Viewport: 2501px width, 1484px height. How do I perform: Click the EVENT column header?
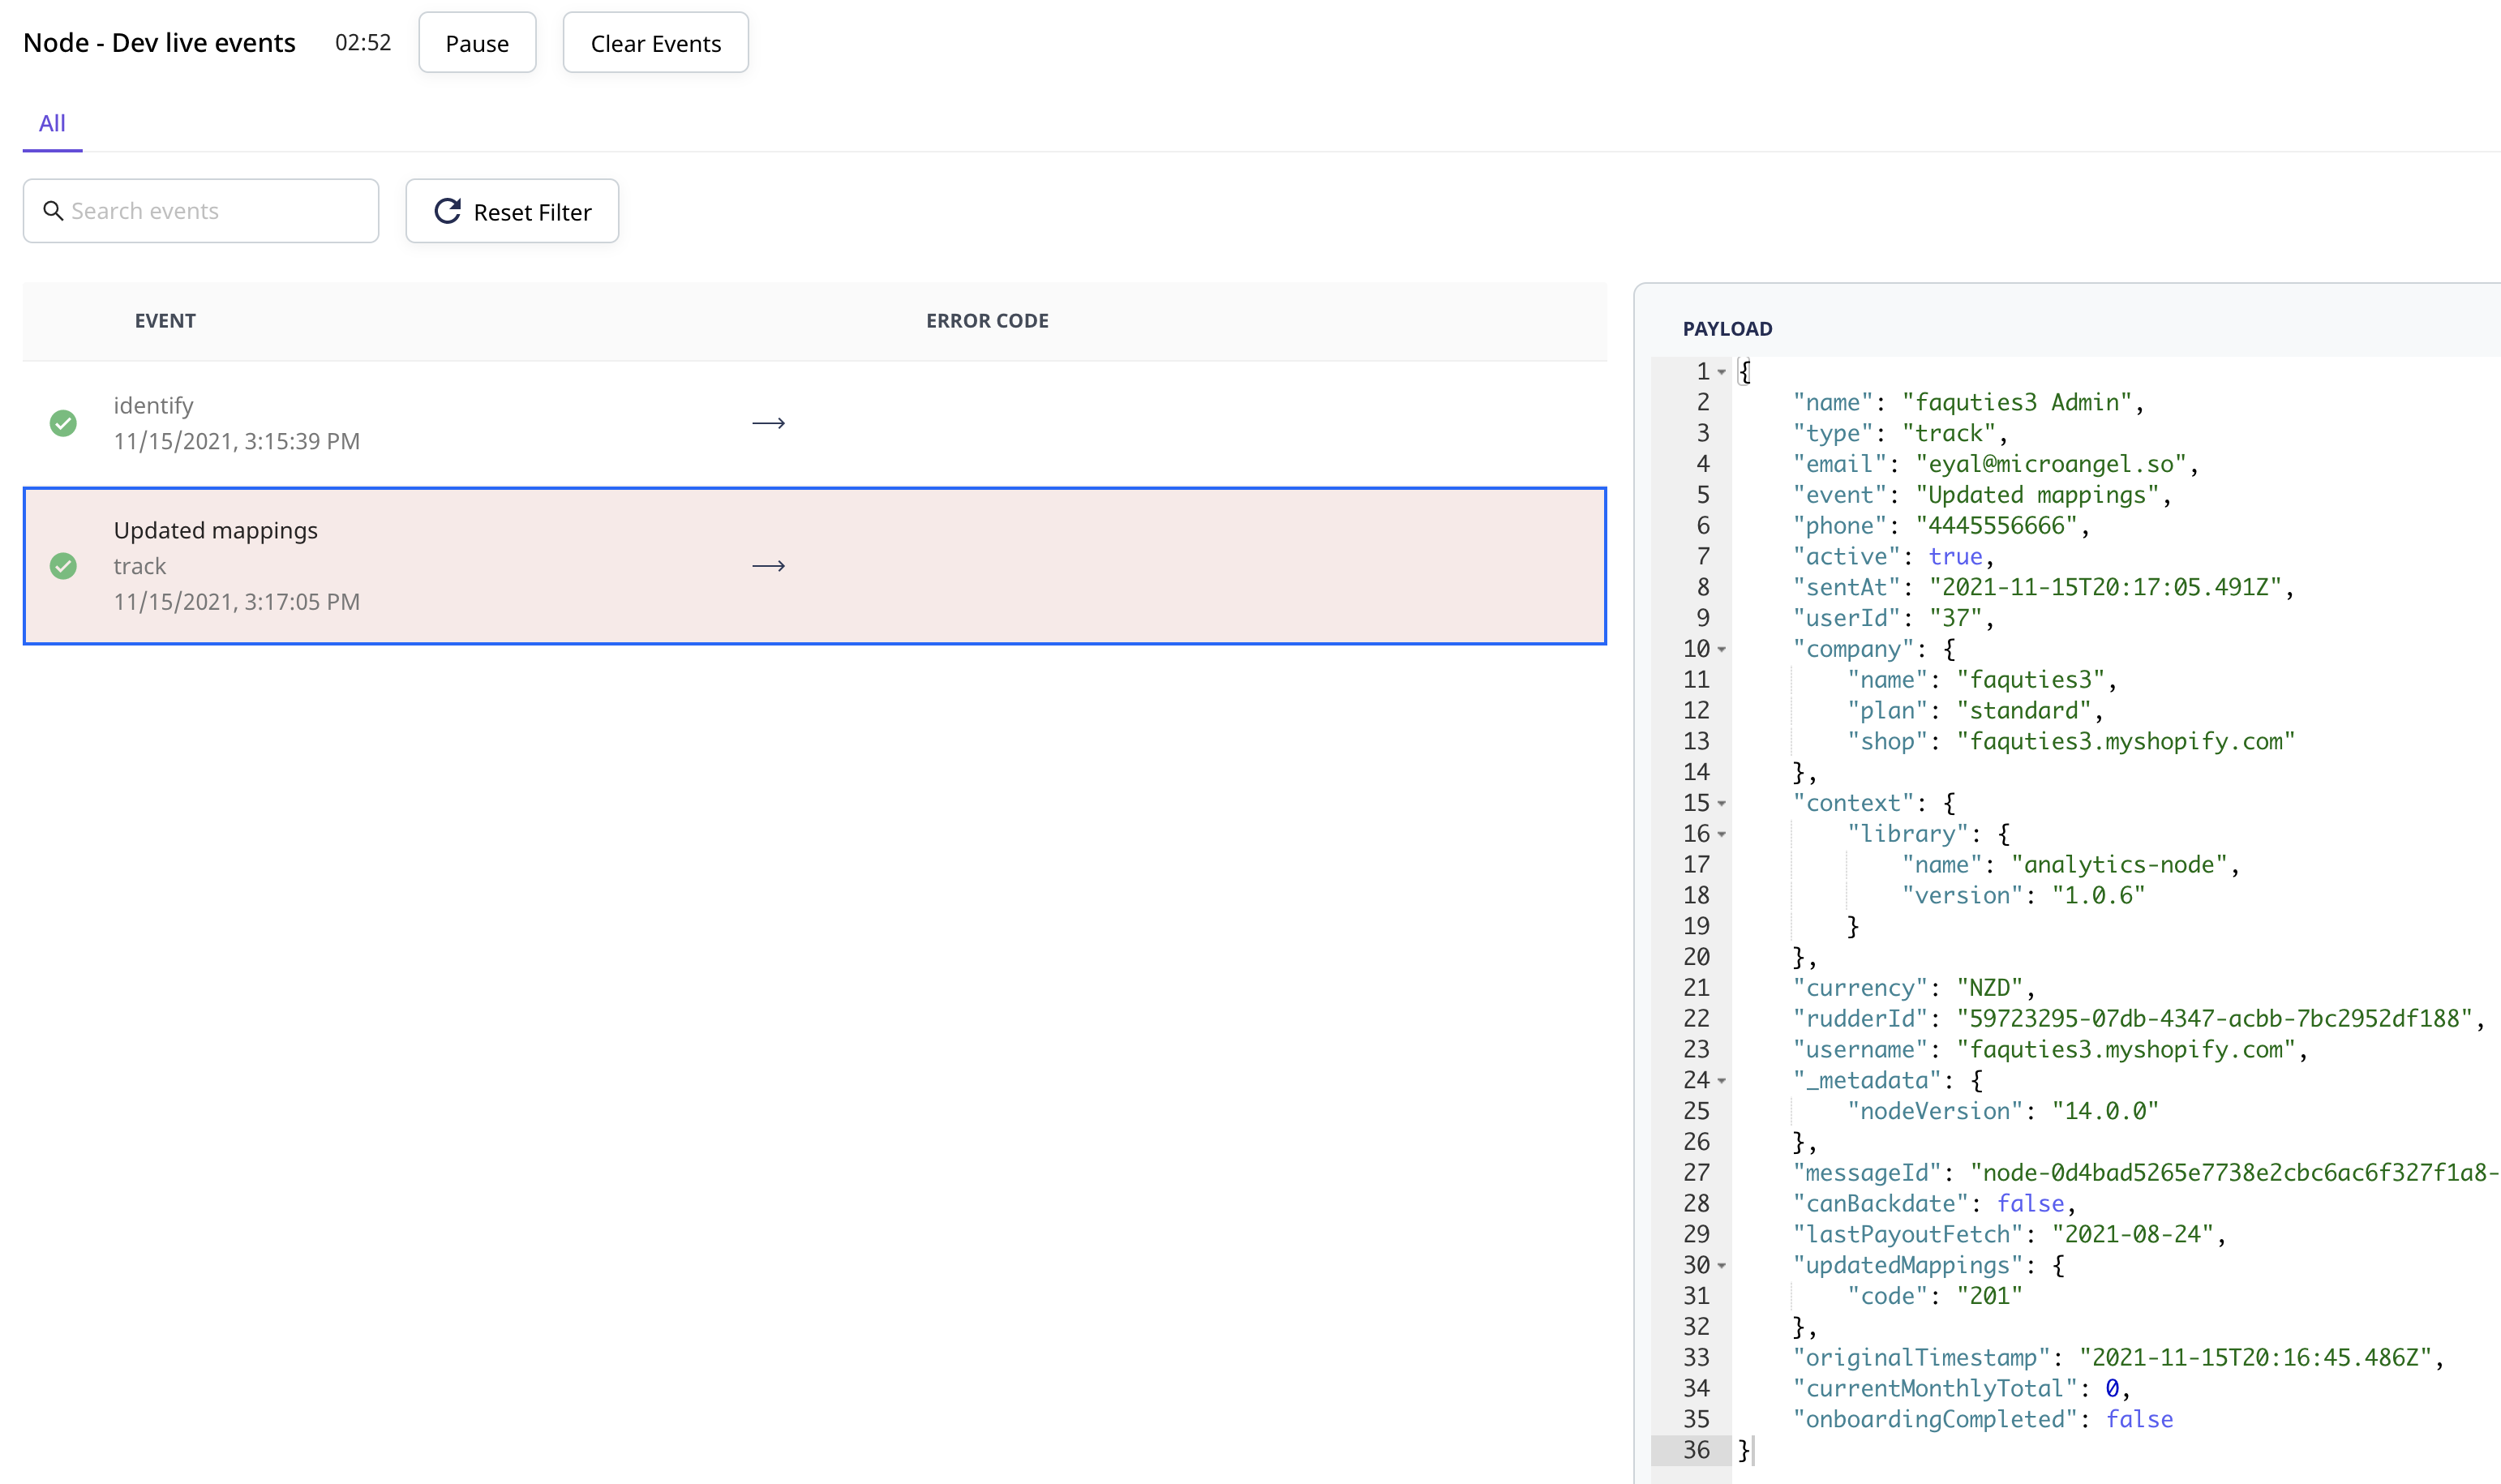[x=165, y=321]
